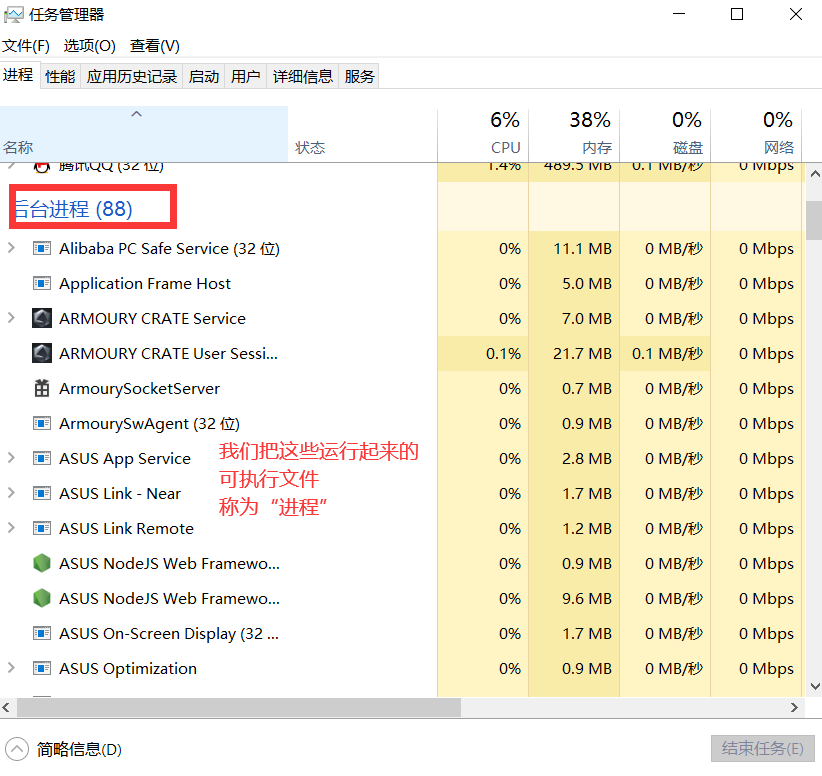The image size is (822, 776).
Task: Click the 2.8 MB memory value
Action: 587,458
